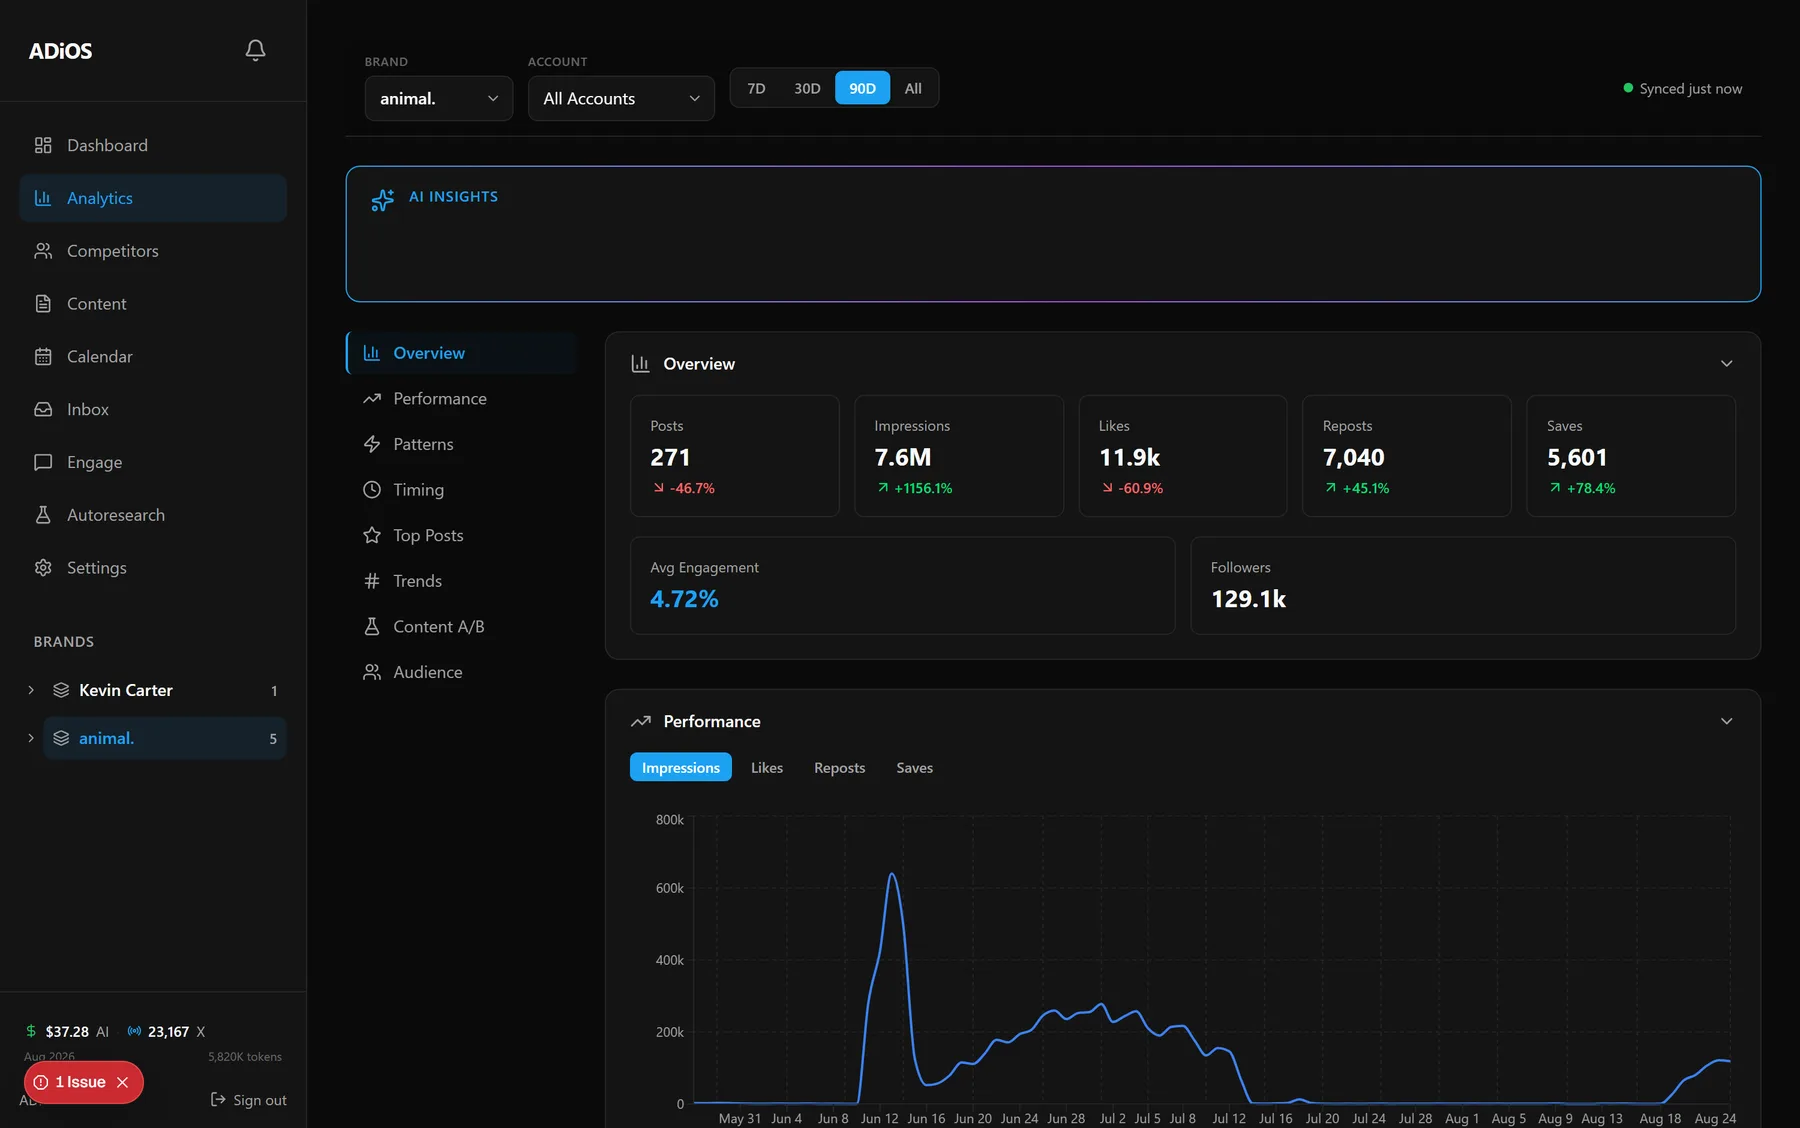The height and width of the screenshot is (1128, 1800).
Task: Click the Top Posts star icon
Action: (372, 535)
